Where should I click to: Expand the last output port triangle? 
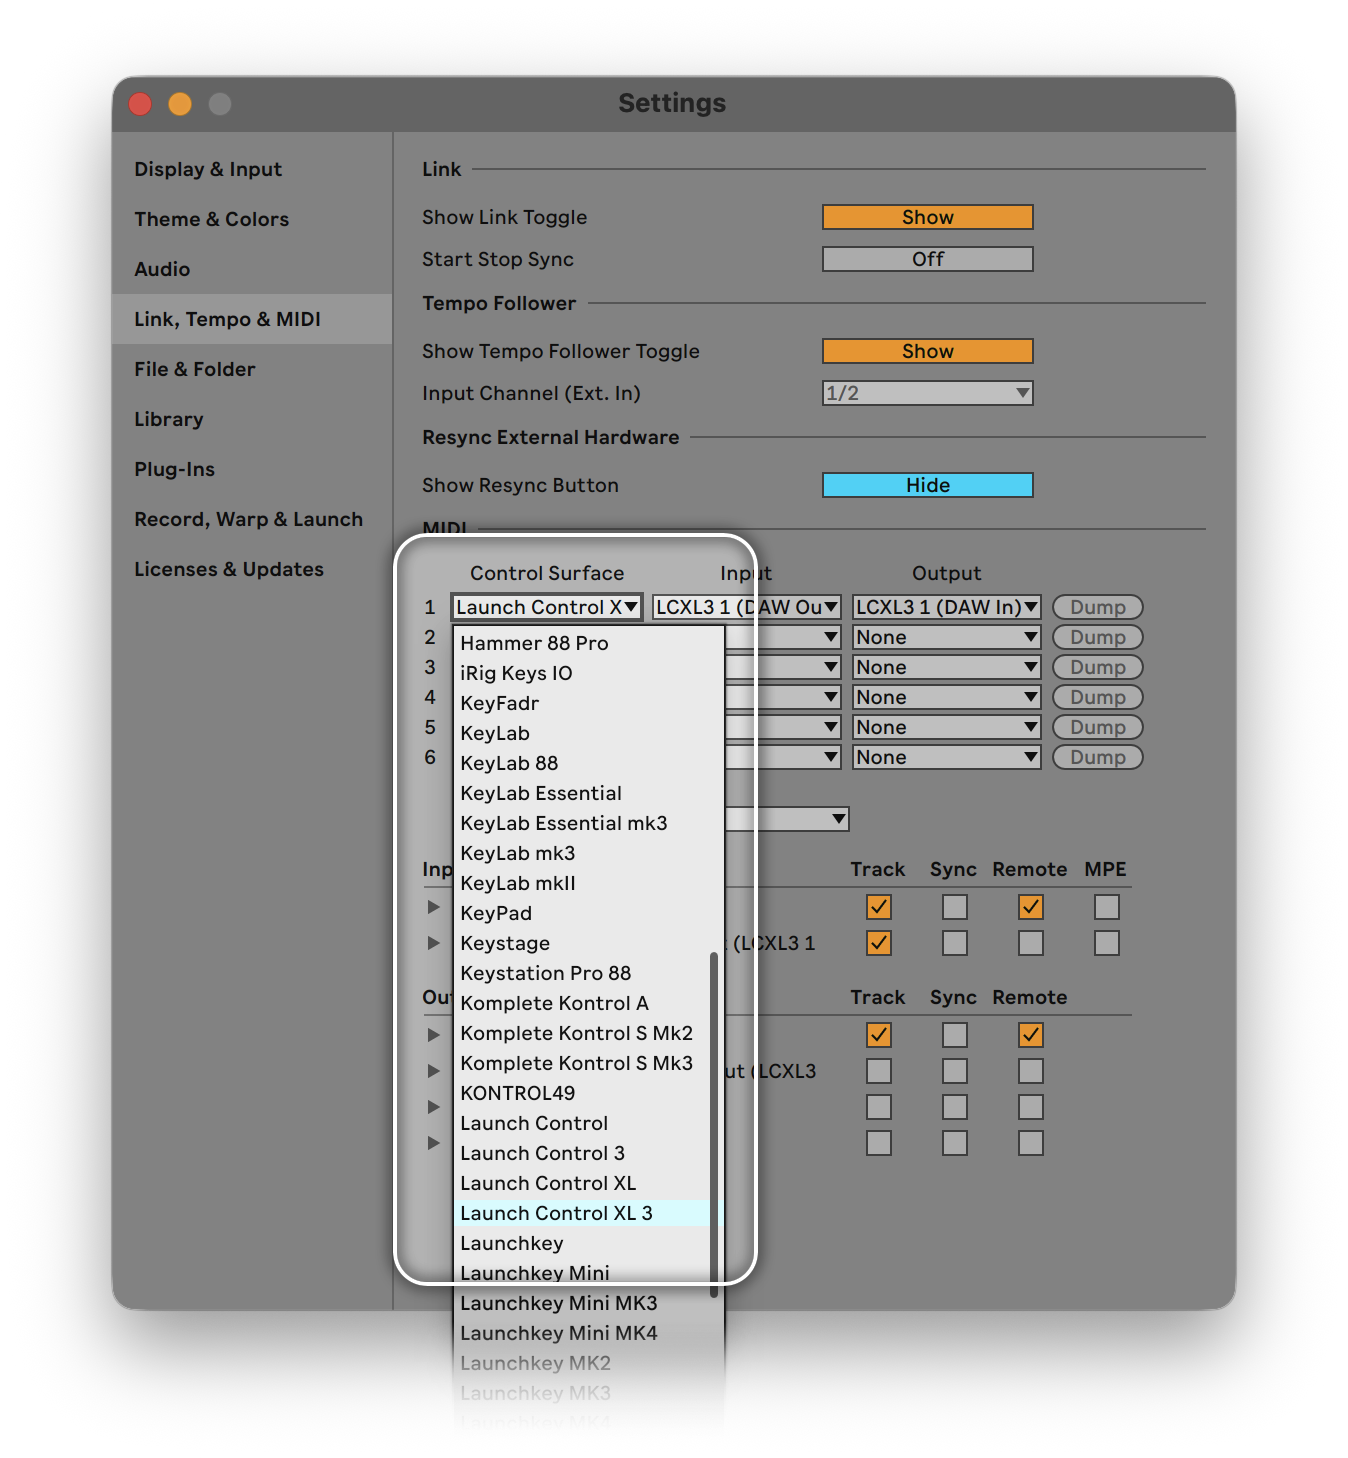[x=433, y=1143]
